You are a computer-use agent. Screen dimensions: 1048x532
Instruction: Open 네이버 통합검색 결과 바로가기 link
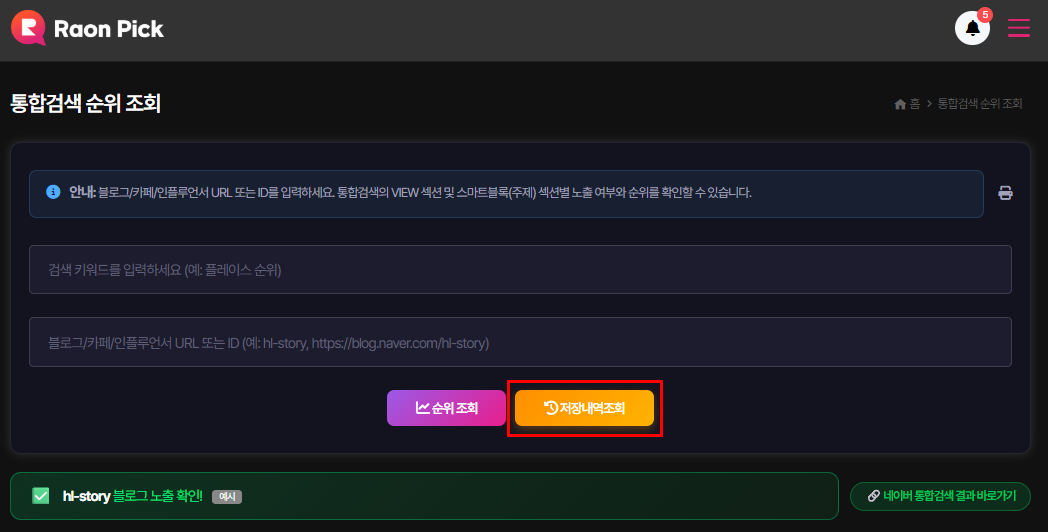(x=941, y=496)
